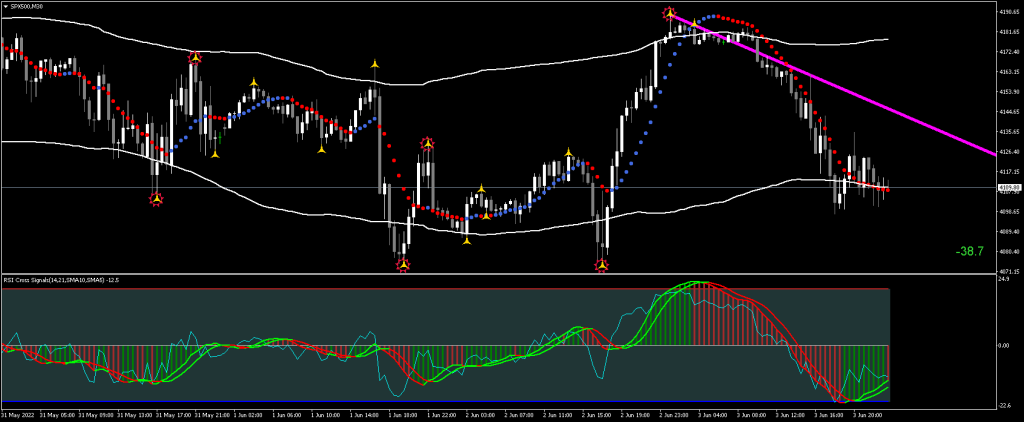Open the dropdown triangle beside SPX500,M30
The height and width of the screenshot is (422, 1024).
tap(5, 7)
